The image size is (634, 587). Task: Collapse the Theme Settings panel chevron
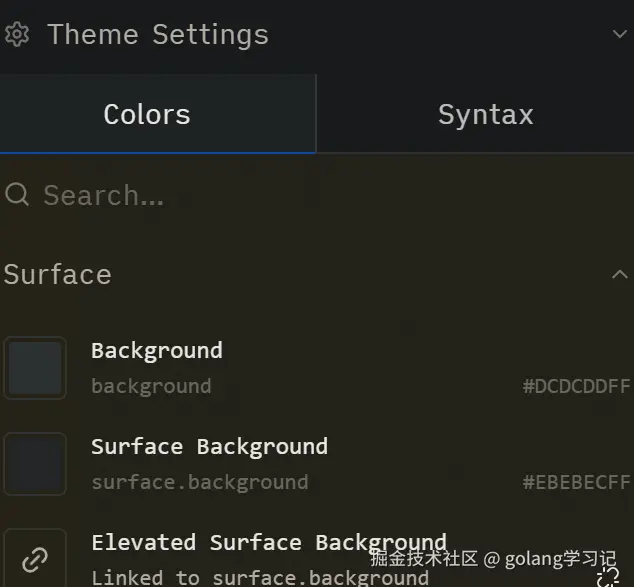tap(620, 35)
